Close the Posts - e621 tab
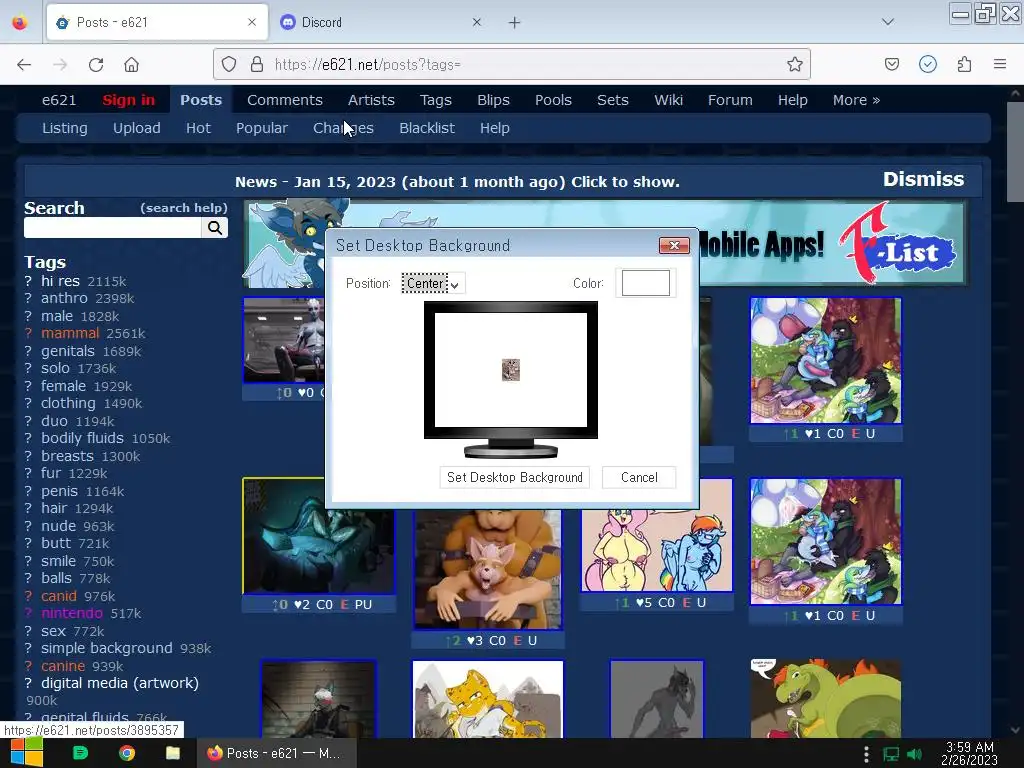 coord(252,22)
